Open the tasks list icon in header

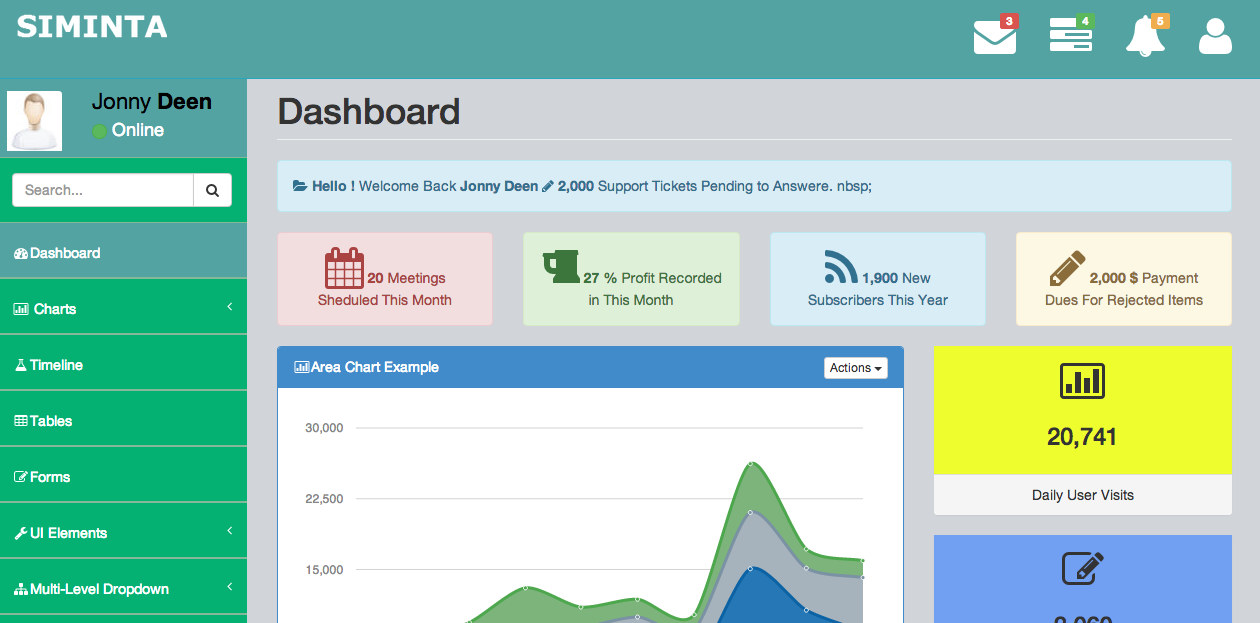click(1070, 37)
